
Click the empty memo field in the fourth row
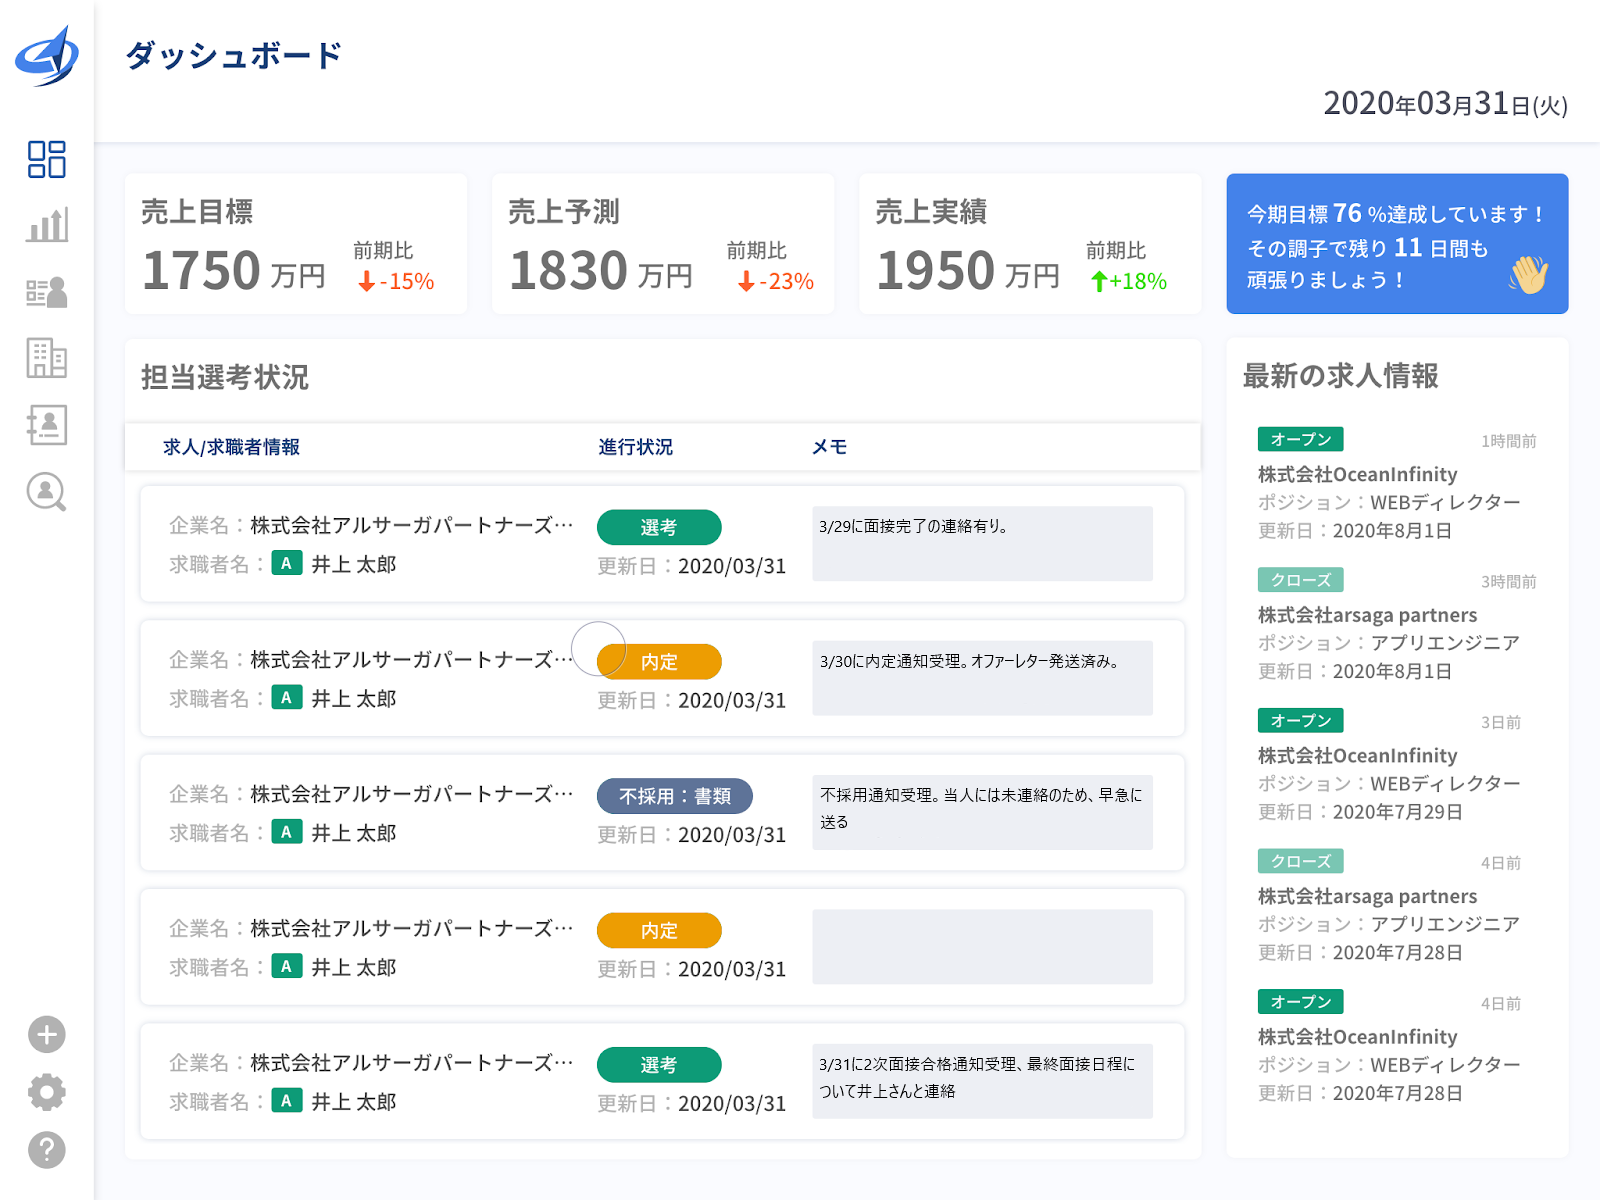[x=982, y=947]
